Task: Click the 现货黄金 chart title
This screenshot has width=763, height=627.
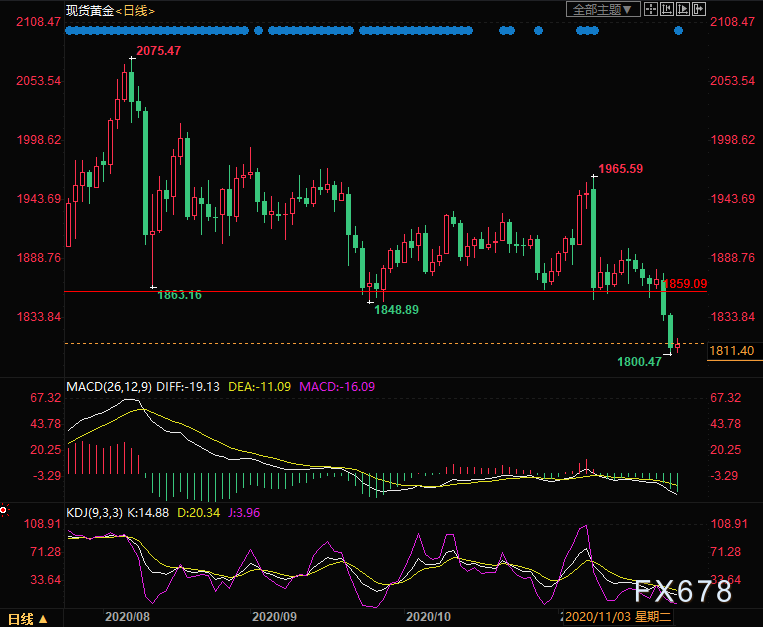Action: click(90, 10)
